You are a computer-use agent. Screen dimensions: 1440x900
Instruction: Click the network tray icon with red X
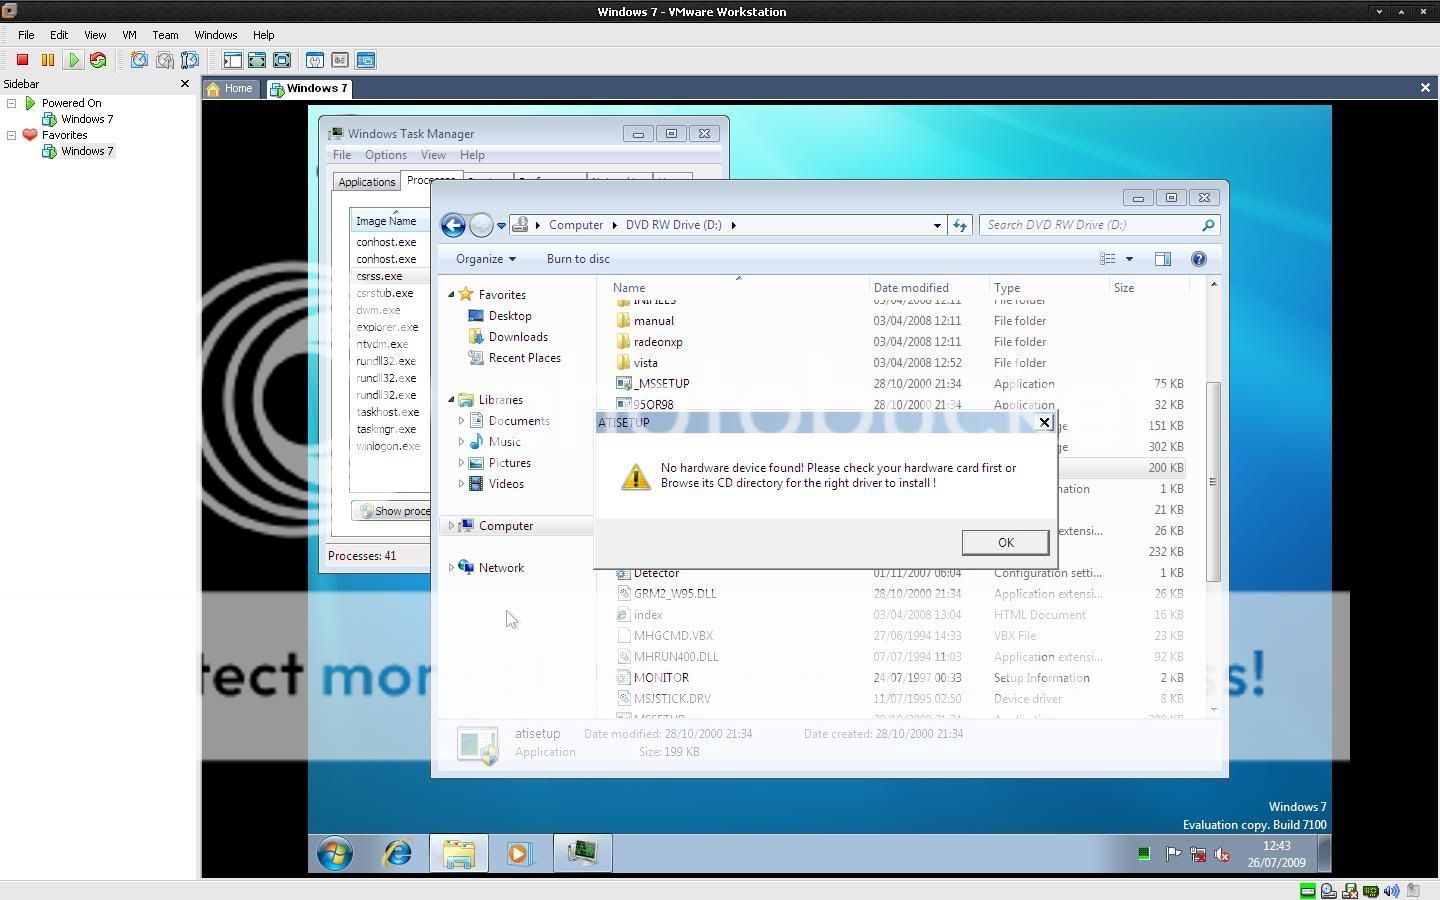(x=1198, y=854)
